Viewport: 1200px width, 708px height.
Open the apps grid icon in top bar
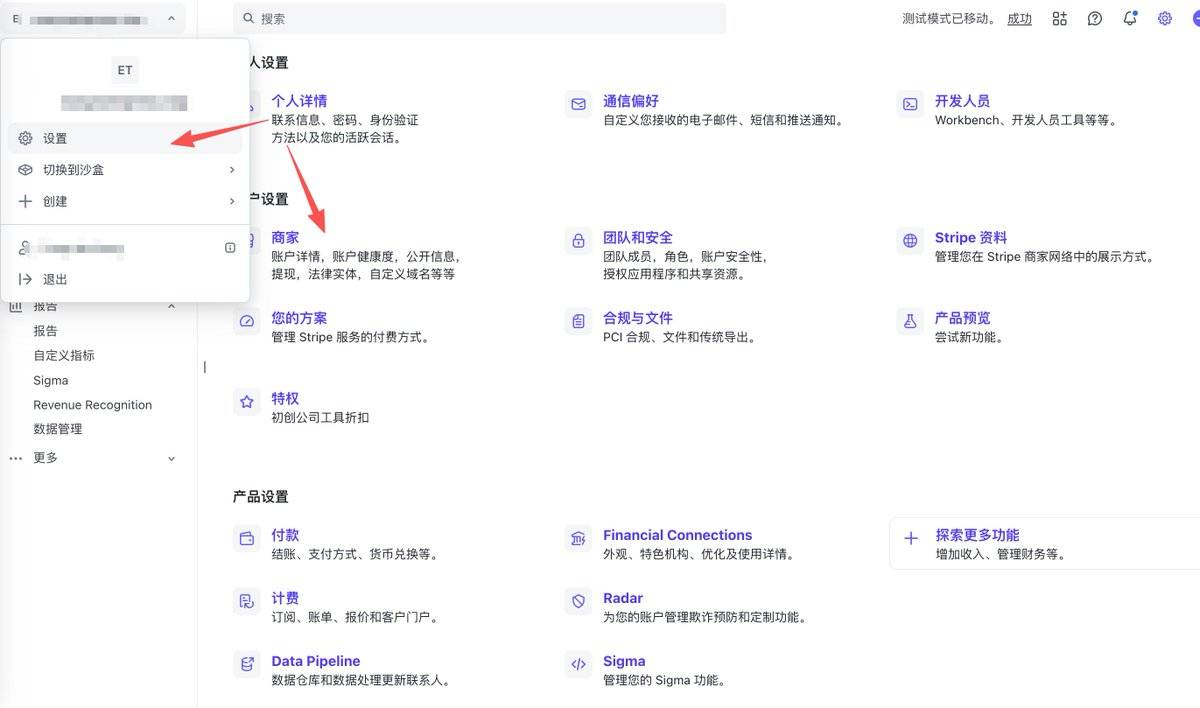(x=1060, y=19)
